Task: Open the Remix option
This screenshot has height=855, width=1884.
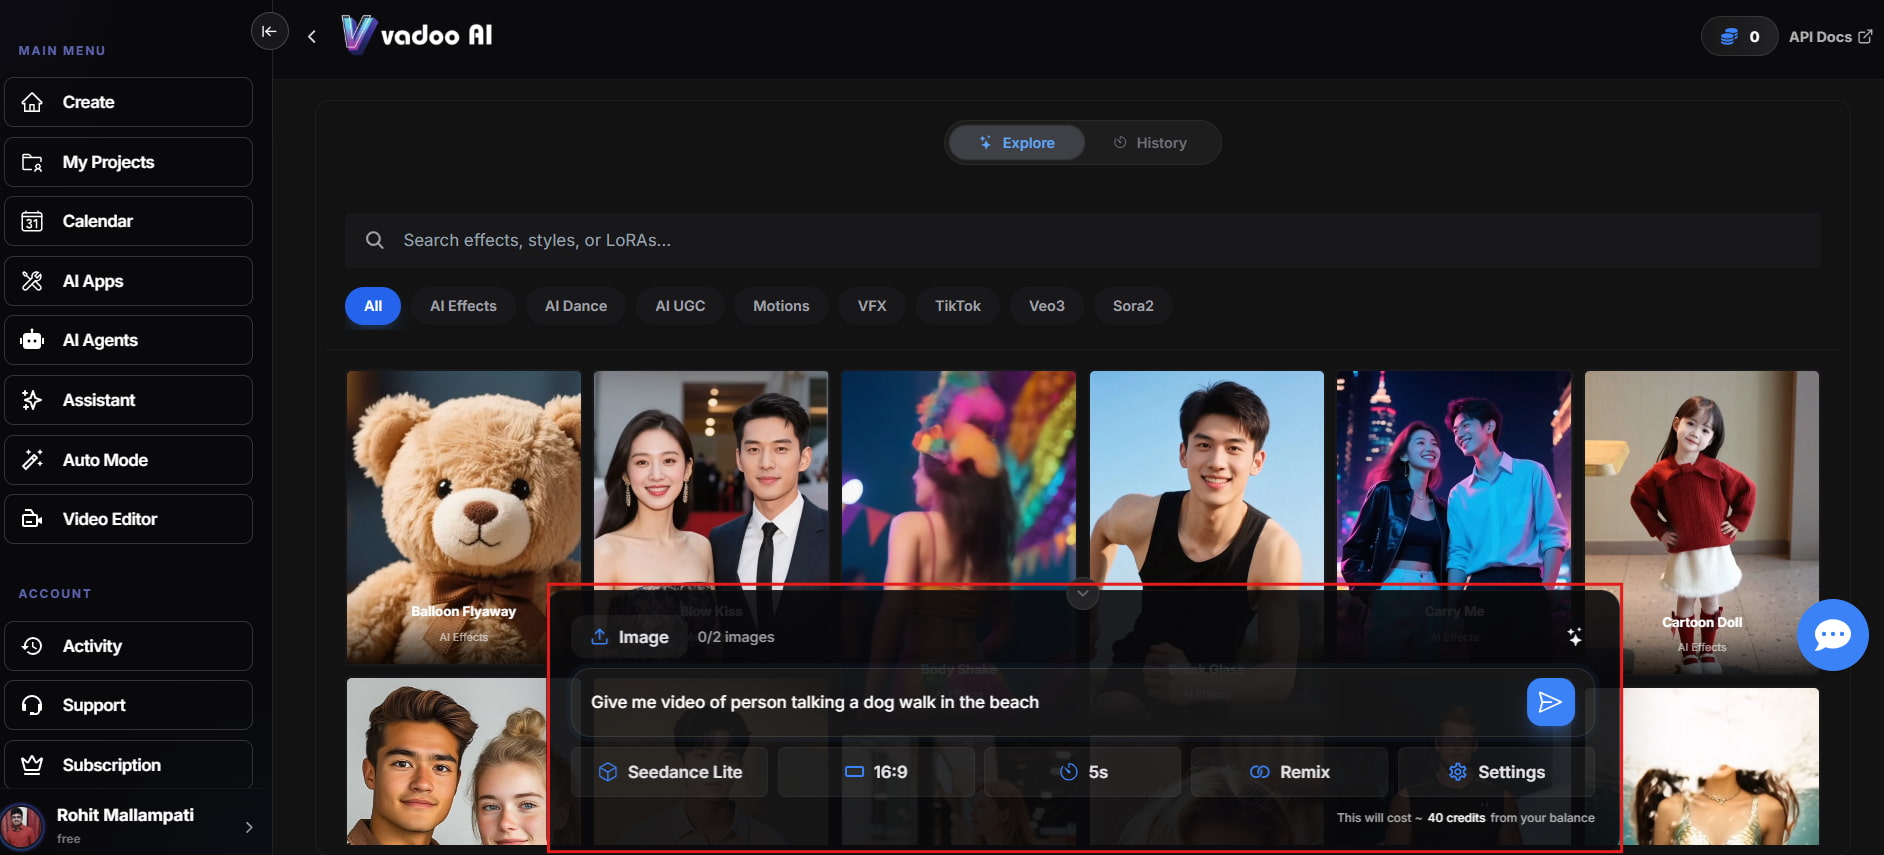Action: (1289, 772)
